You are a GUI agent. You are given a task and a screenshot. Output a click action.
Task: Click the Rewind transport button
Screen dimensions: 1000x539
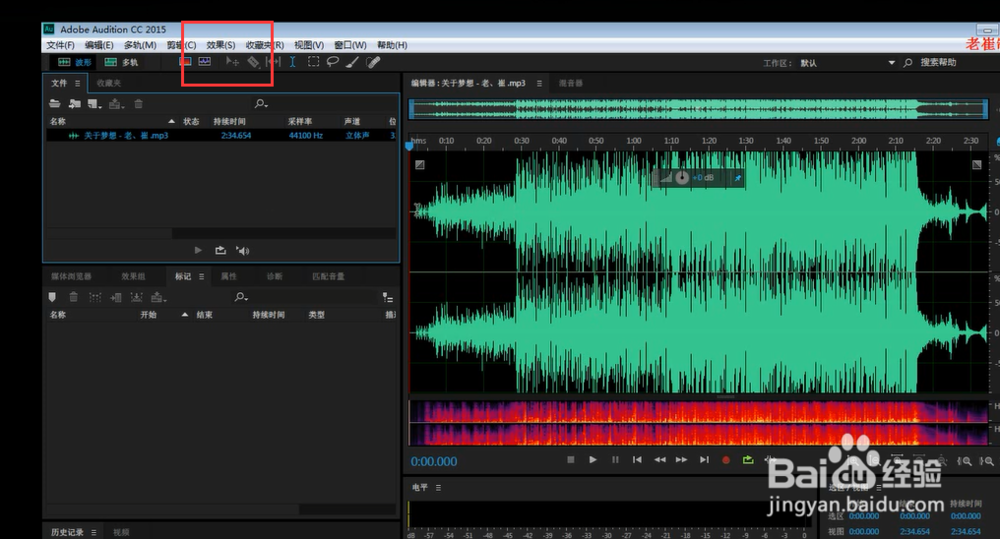pyautogui.click(x=659, y=459)
